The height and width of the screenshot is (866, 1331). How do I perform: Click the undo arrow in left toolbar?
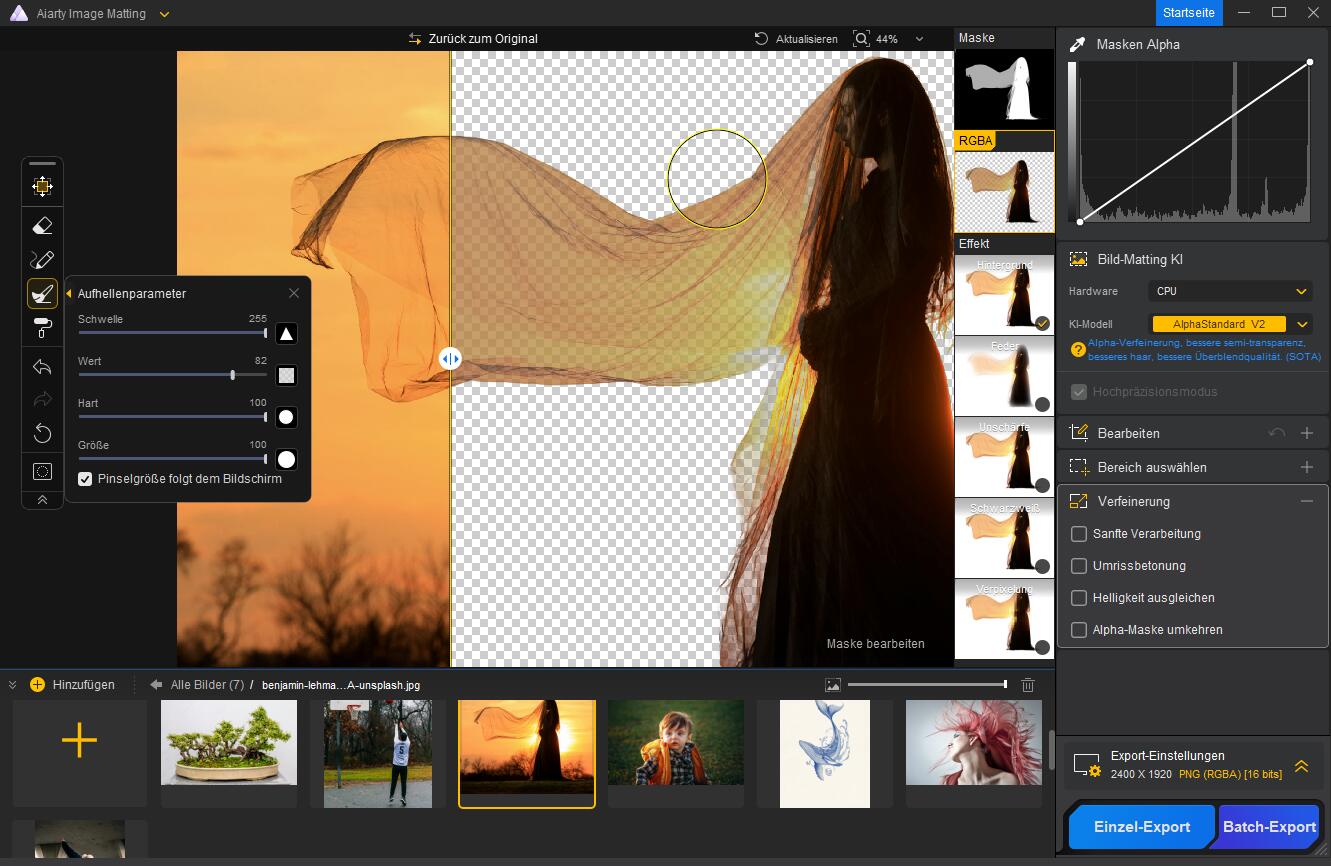(42, 367)
